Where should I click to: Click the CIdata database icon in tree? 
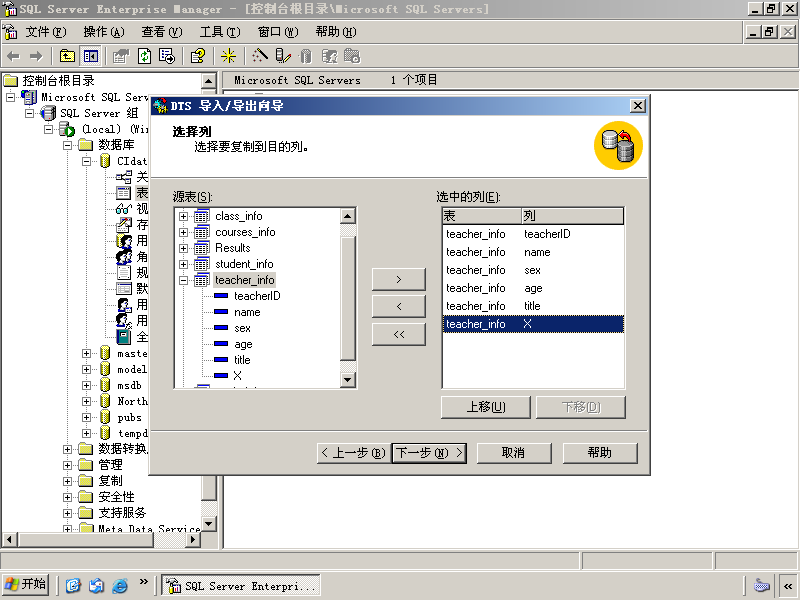105,161
